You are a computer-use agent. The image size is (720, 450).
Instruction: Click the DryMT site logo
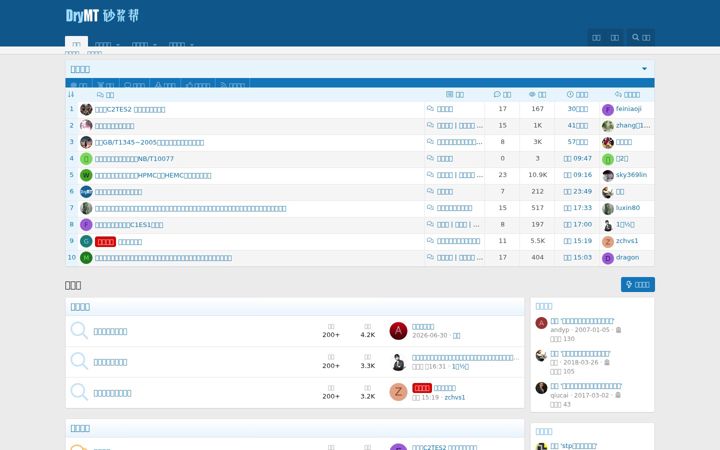102,16
